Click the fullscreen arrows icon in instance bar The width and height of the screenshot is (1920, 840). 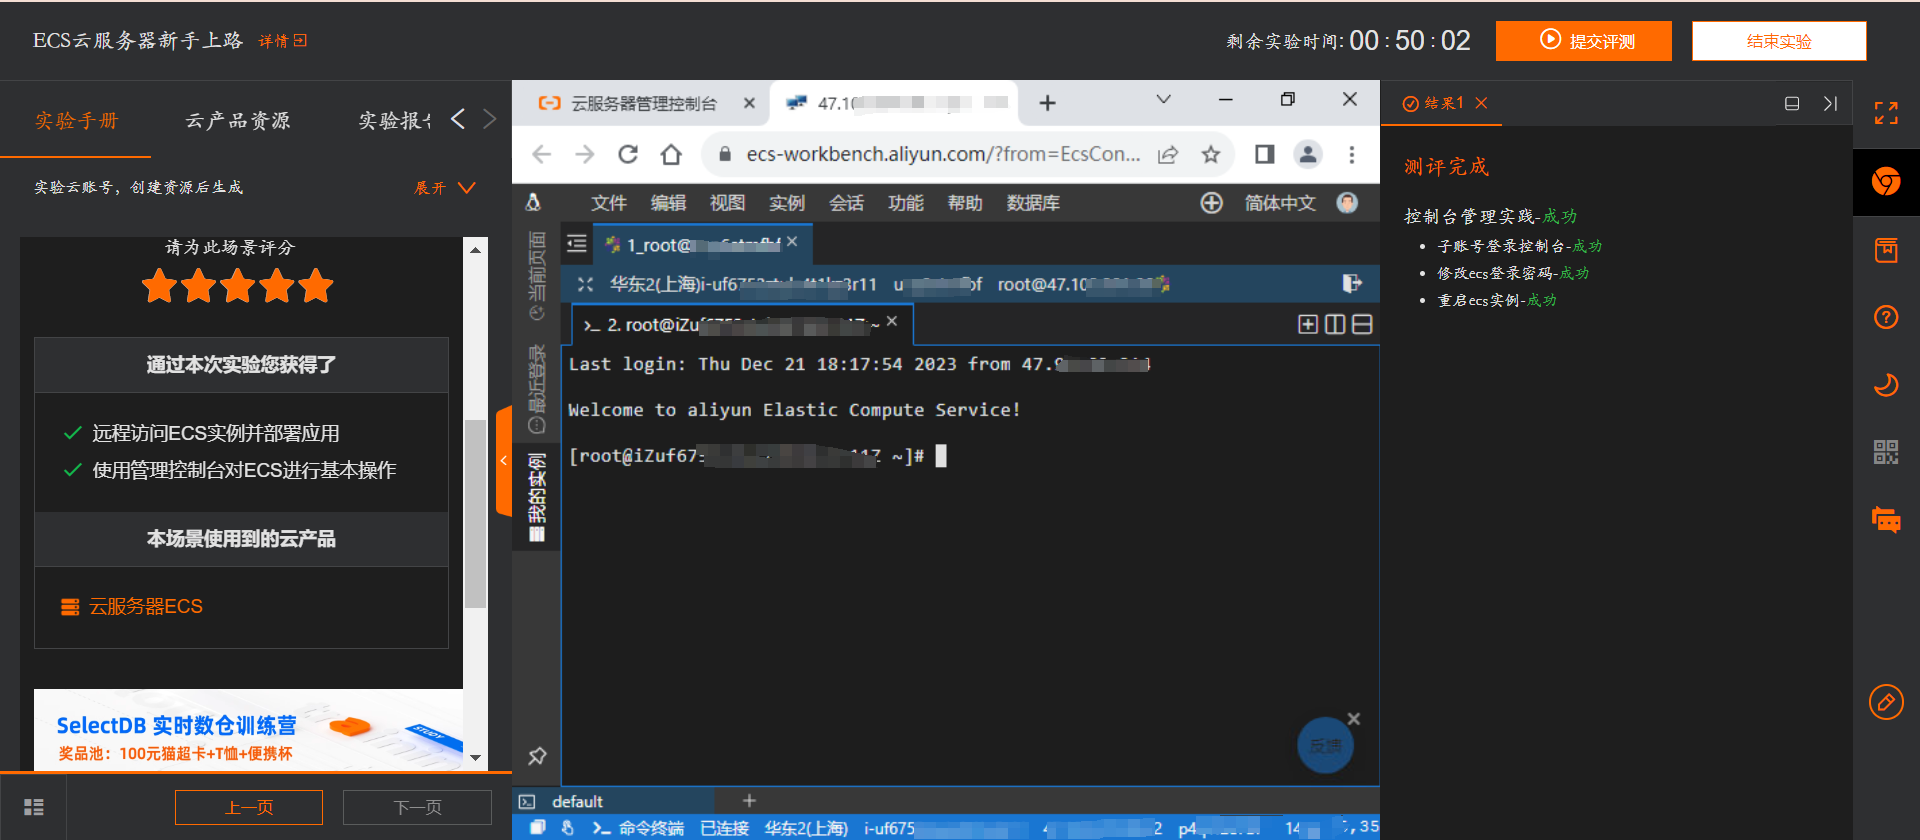click(x=586, y=285)
